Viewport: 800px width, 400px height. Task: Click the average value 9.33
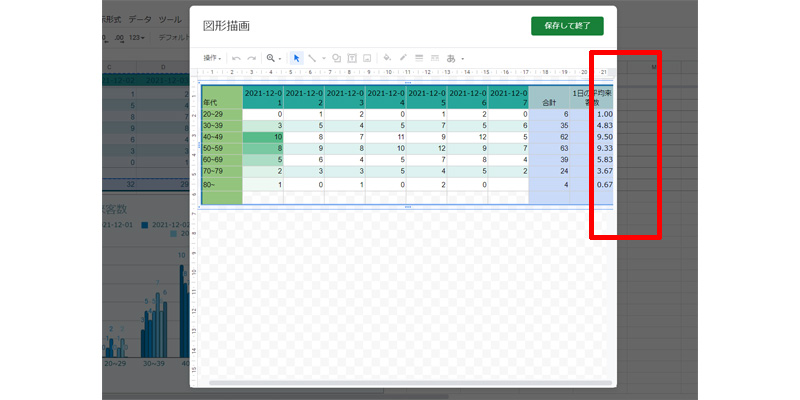[x=605, y=148]
